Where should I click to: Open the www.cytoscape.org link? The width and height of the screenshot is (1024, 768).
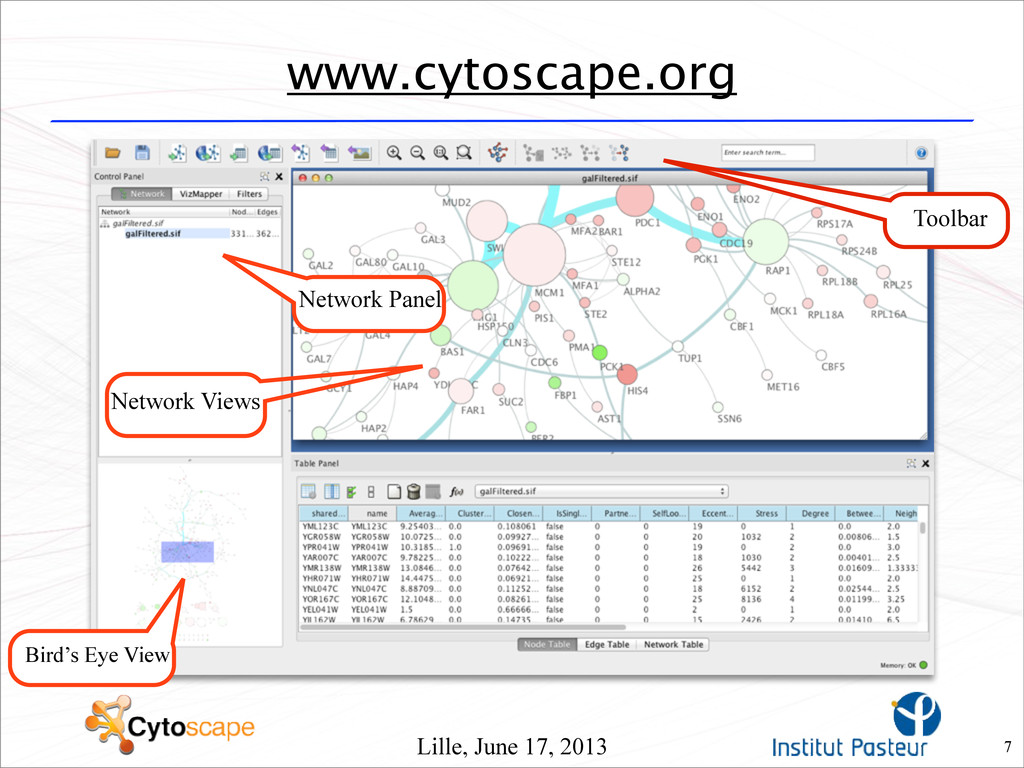pyautogui.click(x=511, y=74)
